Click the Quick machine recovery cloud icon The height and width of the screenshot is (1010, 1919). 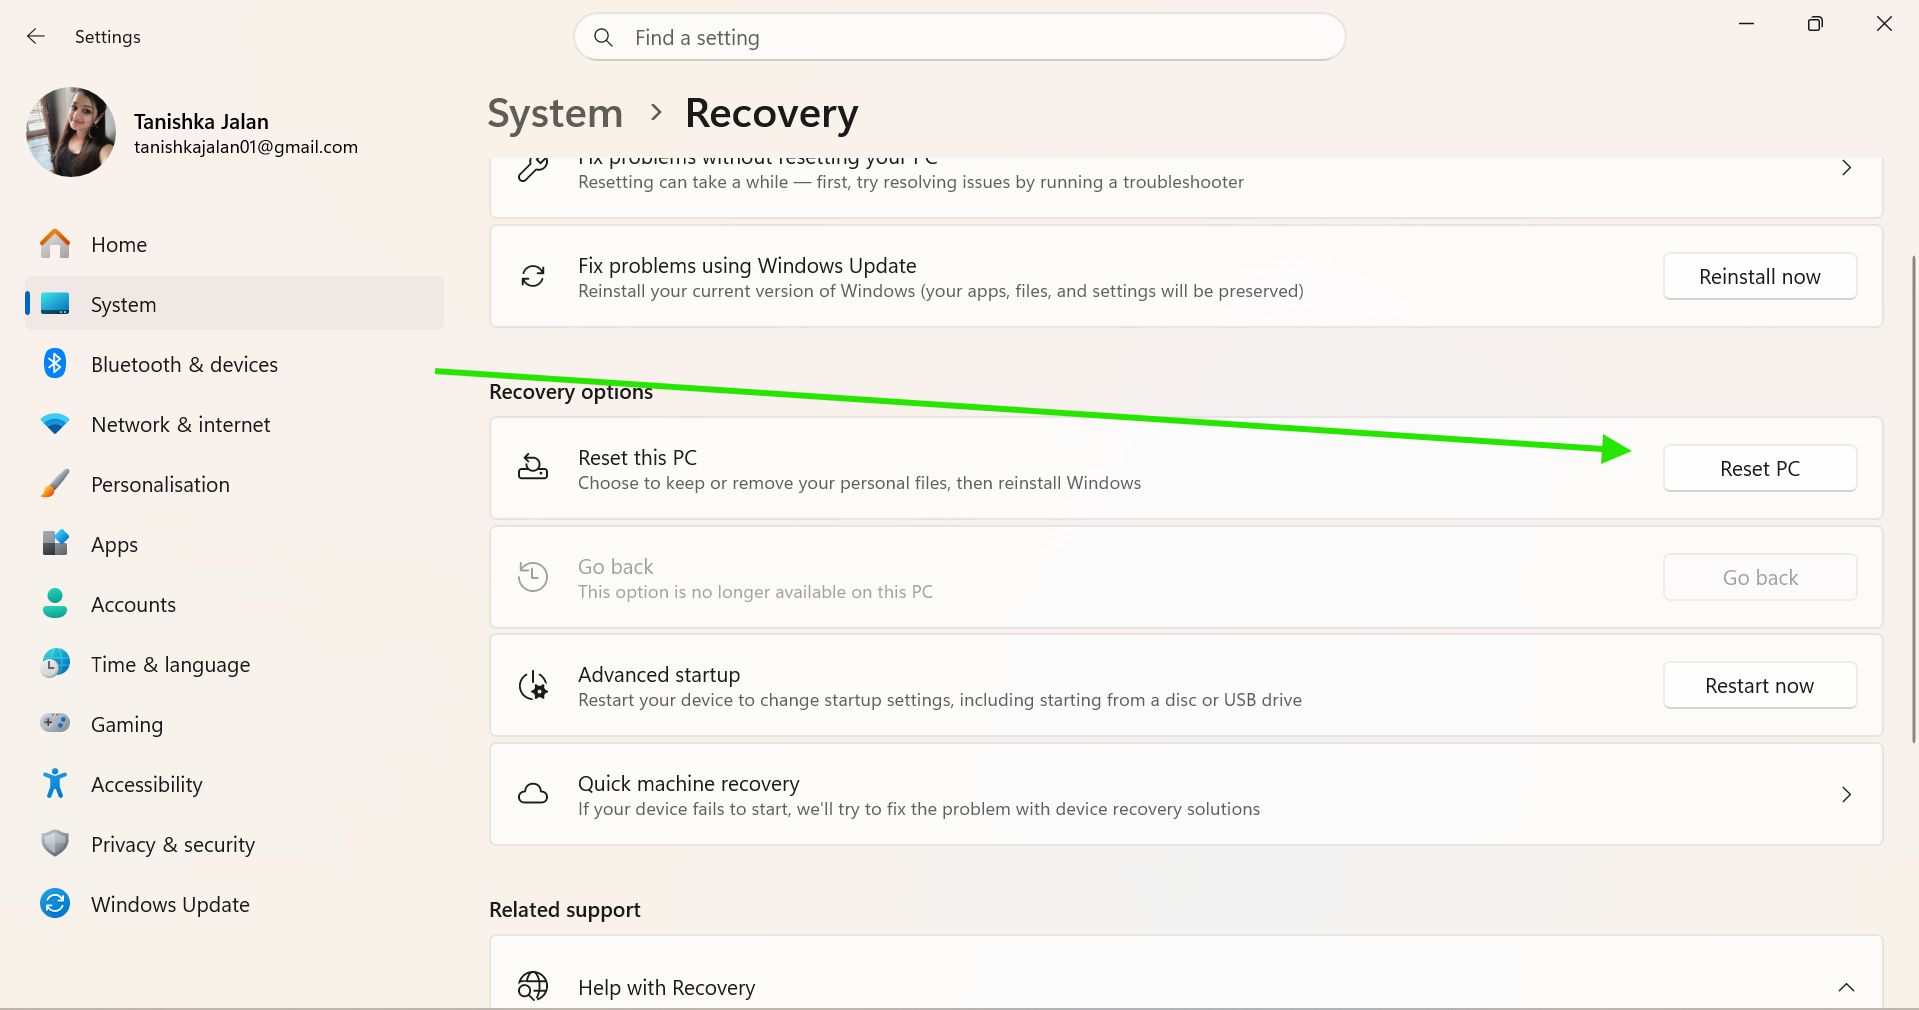click(x=533, y=794)
